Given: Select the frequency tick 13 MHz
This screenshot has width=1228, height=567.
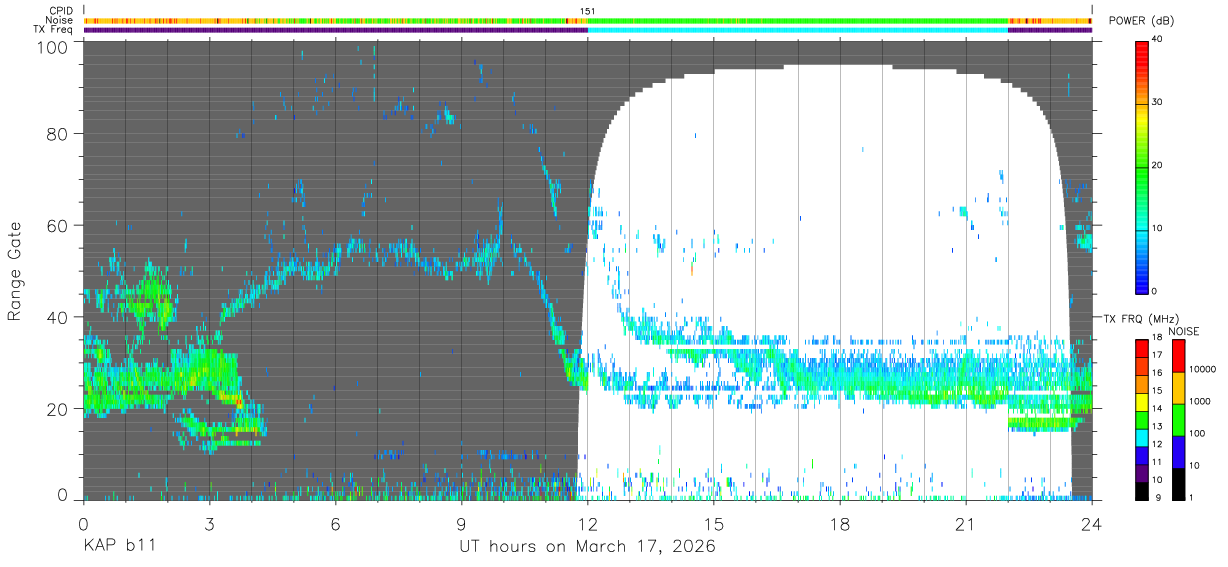Looking at the screenshot, I should pos(1158,427).
